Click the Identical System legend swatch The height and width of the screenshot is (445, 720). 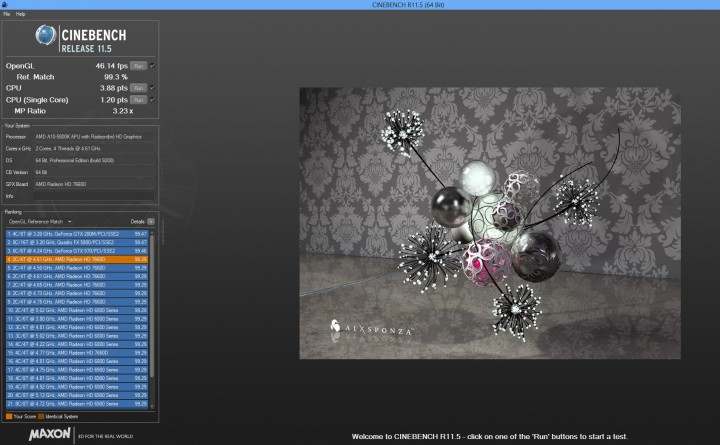[43, 414]
